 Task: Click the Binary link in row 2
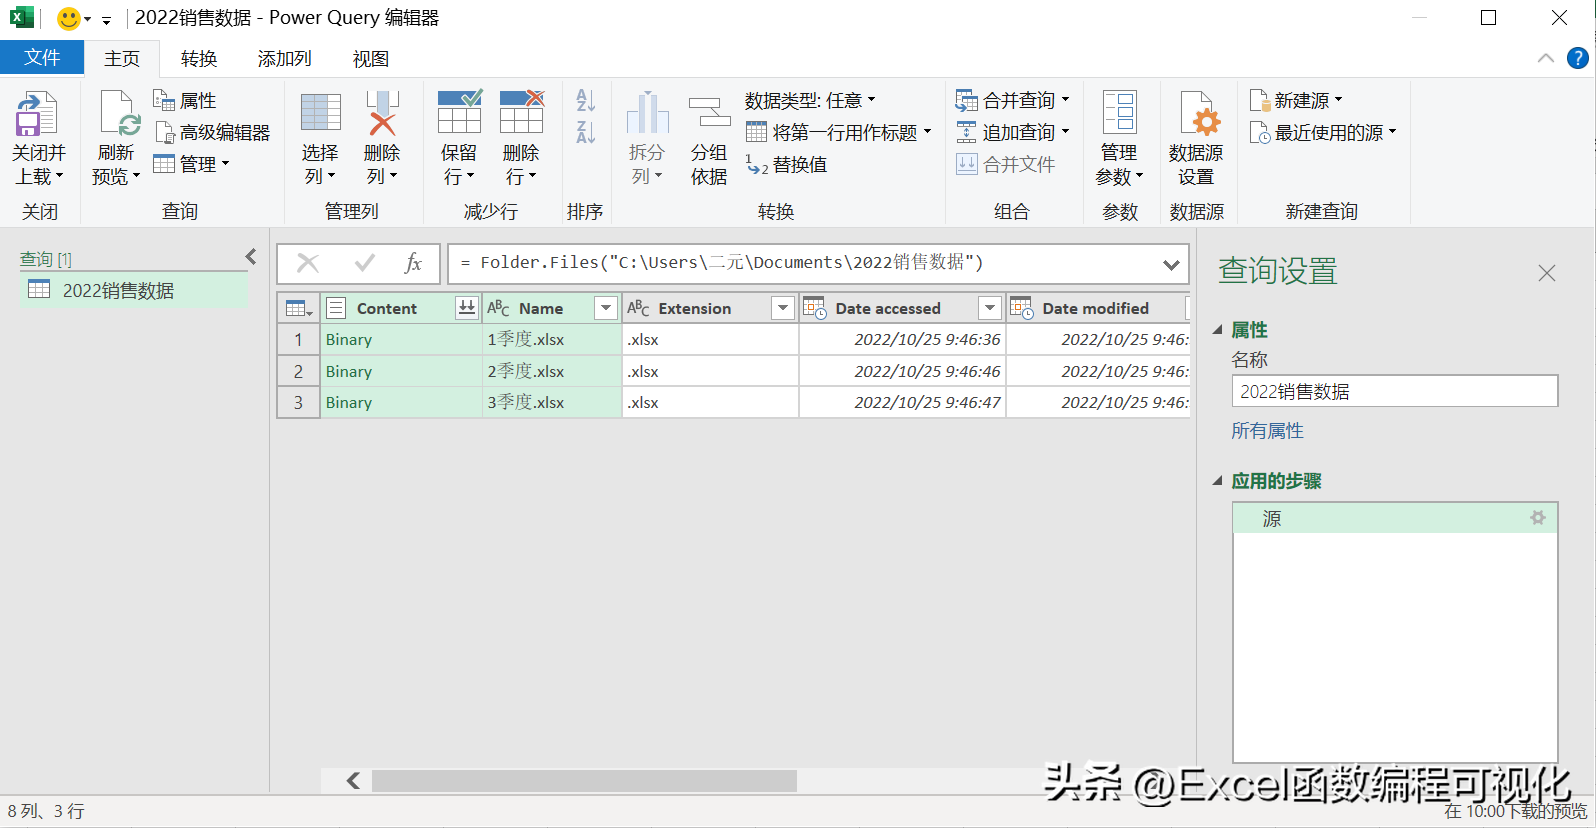pyautogui.click(x=349, y=371)
